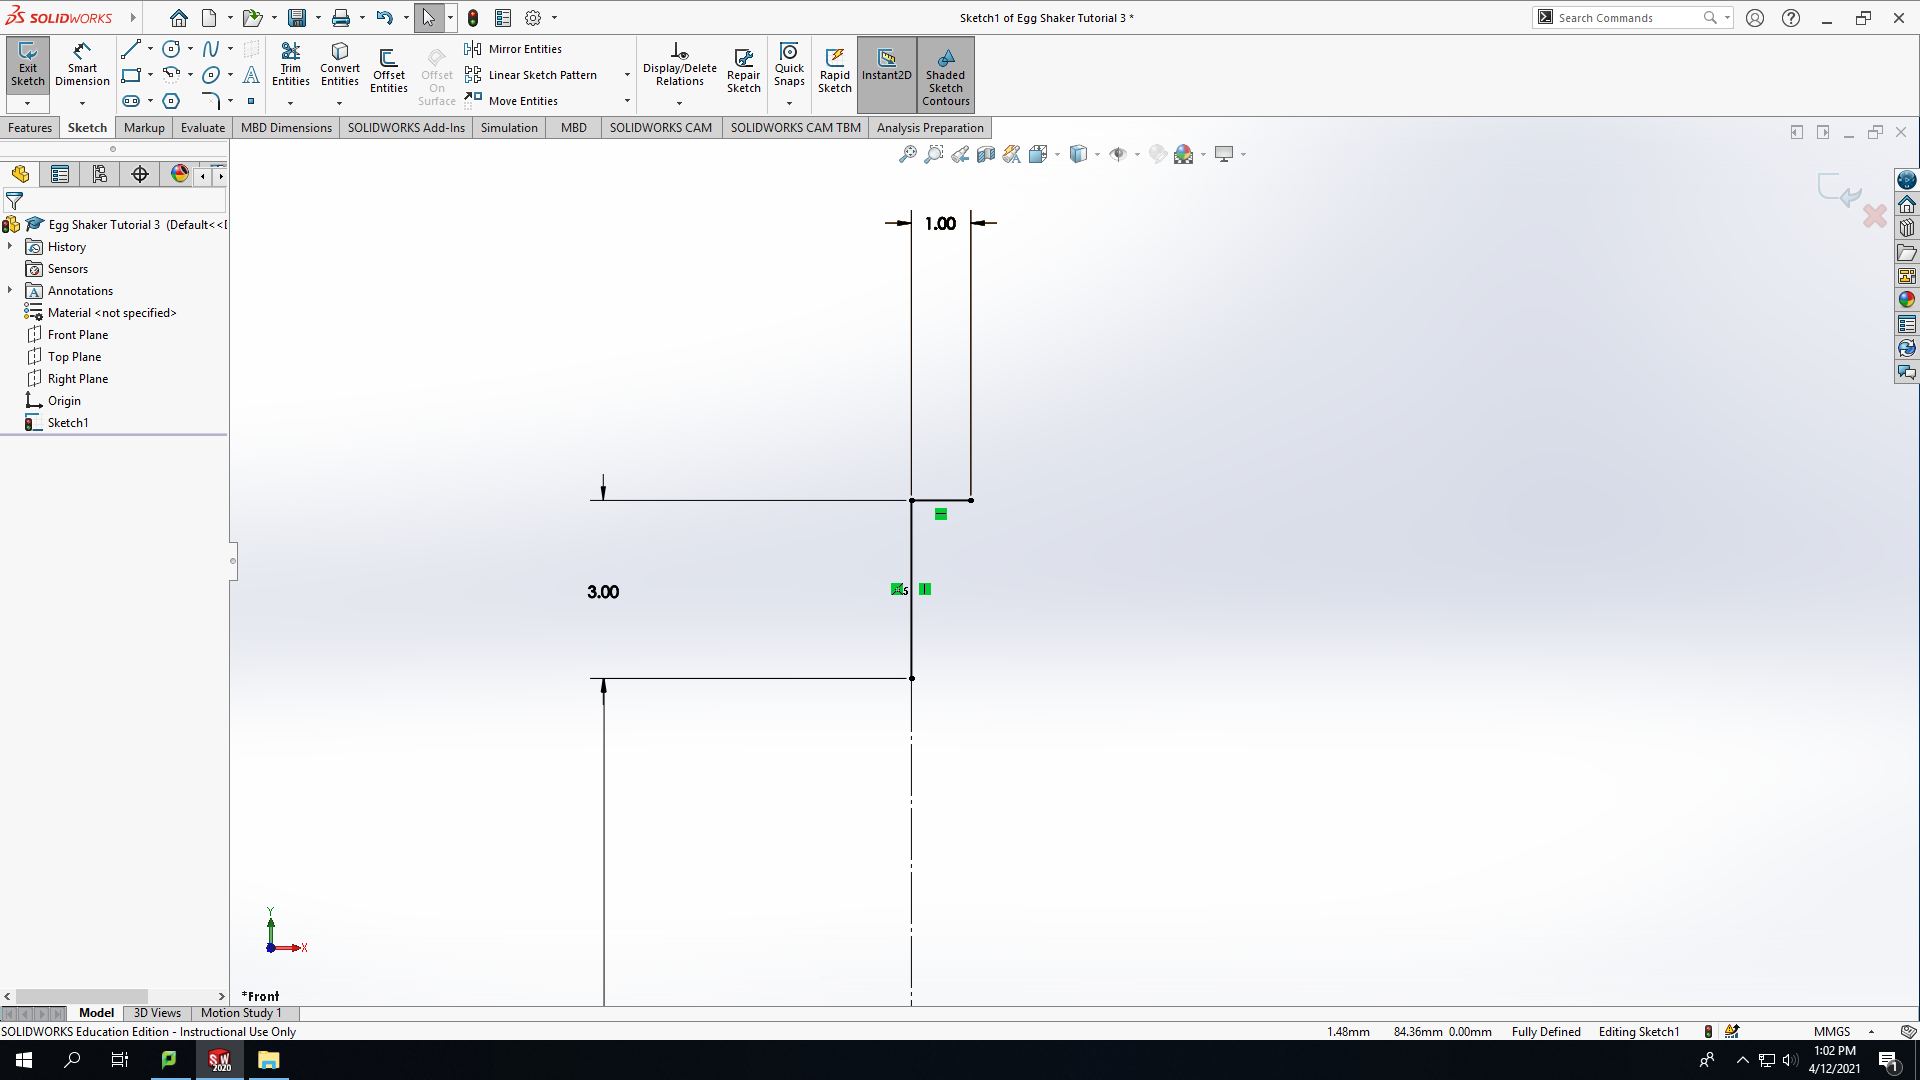Click the Rebuild traffic light icon
The height and width of the screenshot is (1080, 1920).
[473, 18]
